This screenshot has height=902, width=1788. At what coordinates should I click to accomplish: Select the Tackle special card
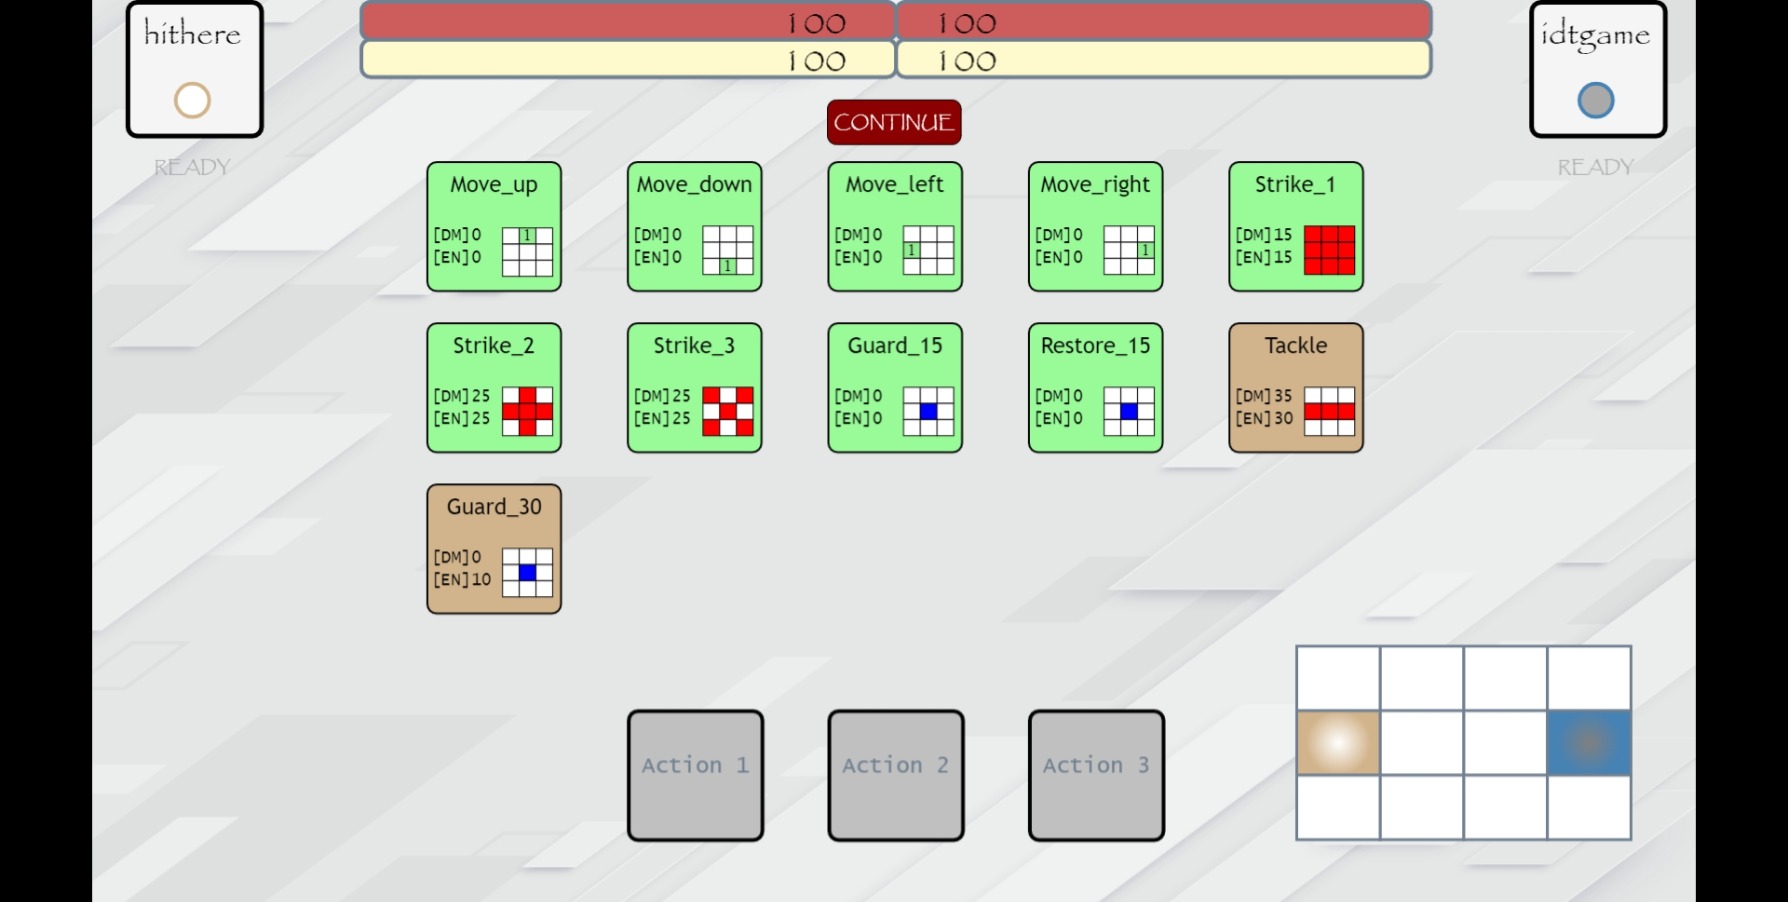point(1295,388)
